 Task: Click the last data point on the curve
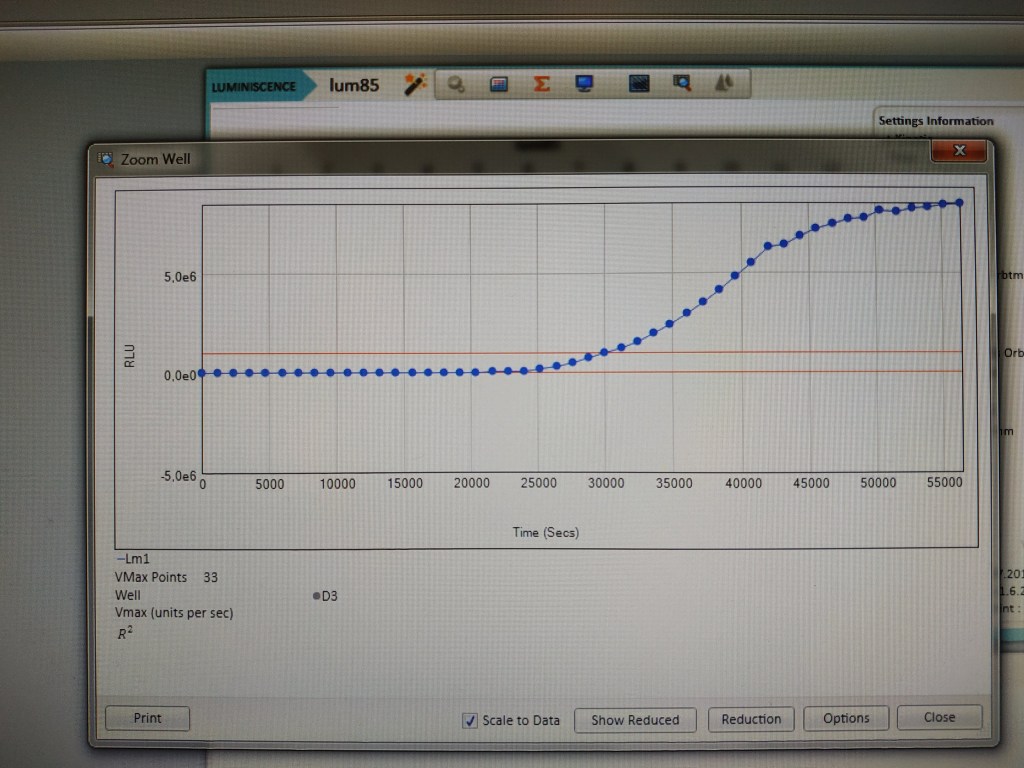pos(959,203)
